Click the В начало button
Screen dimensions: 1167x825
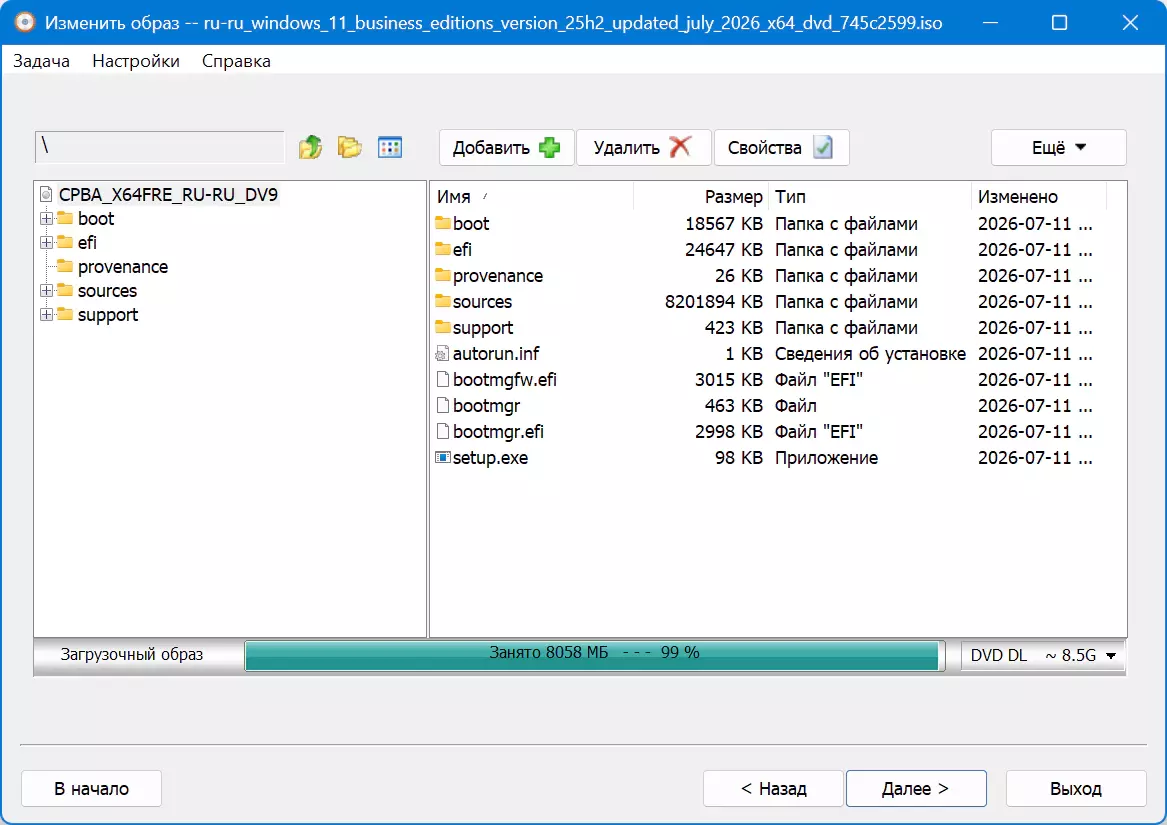92,789
